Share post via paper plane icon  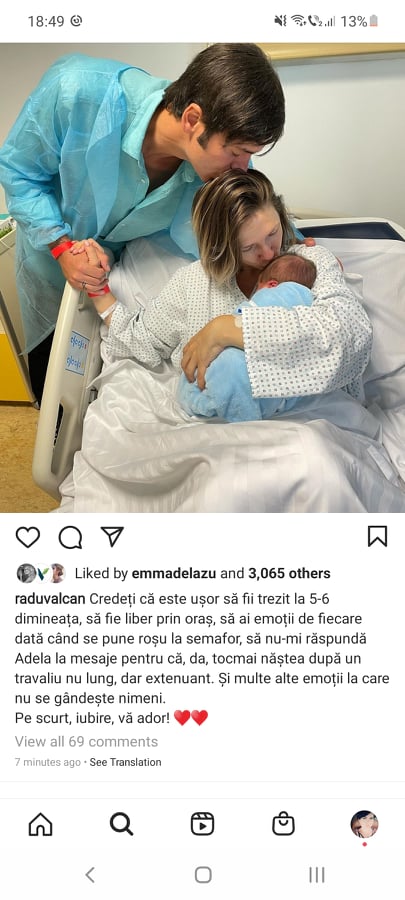tap(112, 536)
